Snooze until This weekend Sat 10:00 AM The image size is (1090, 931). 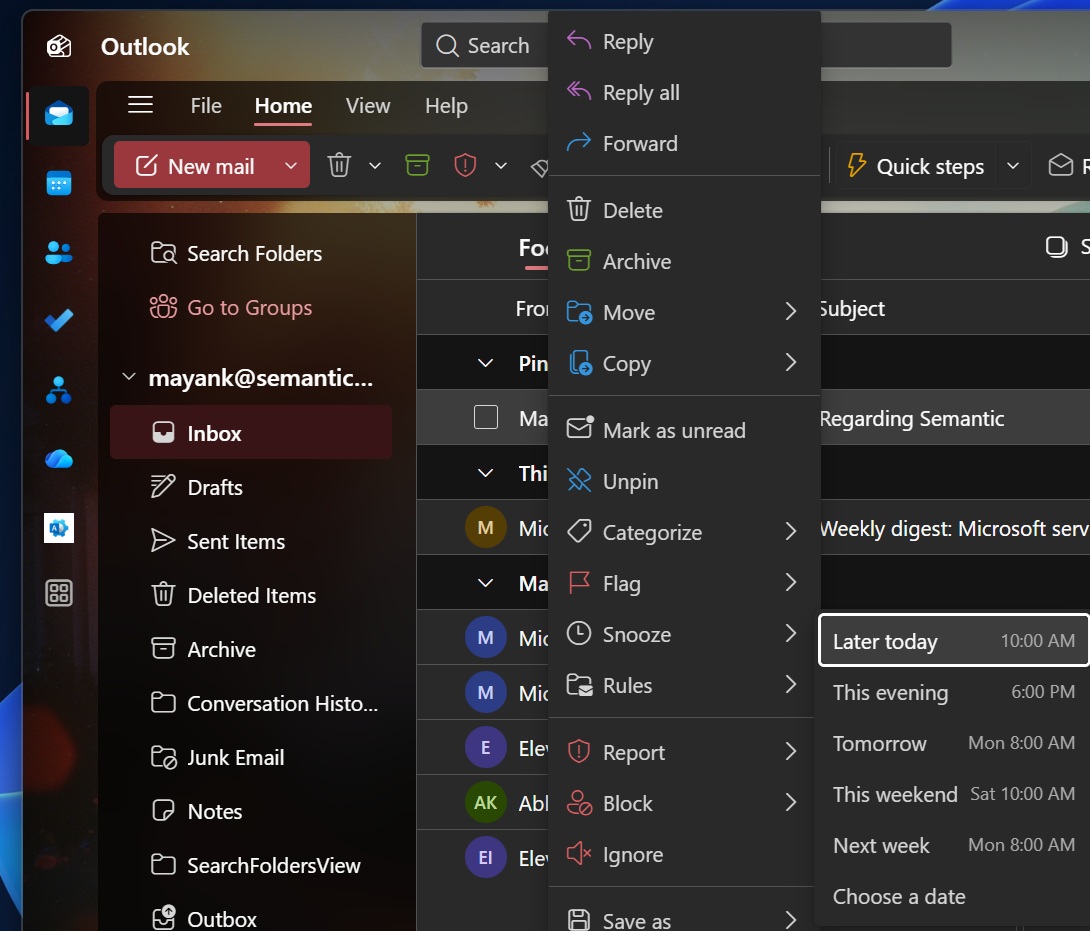click(x=954, y=794)
